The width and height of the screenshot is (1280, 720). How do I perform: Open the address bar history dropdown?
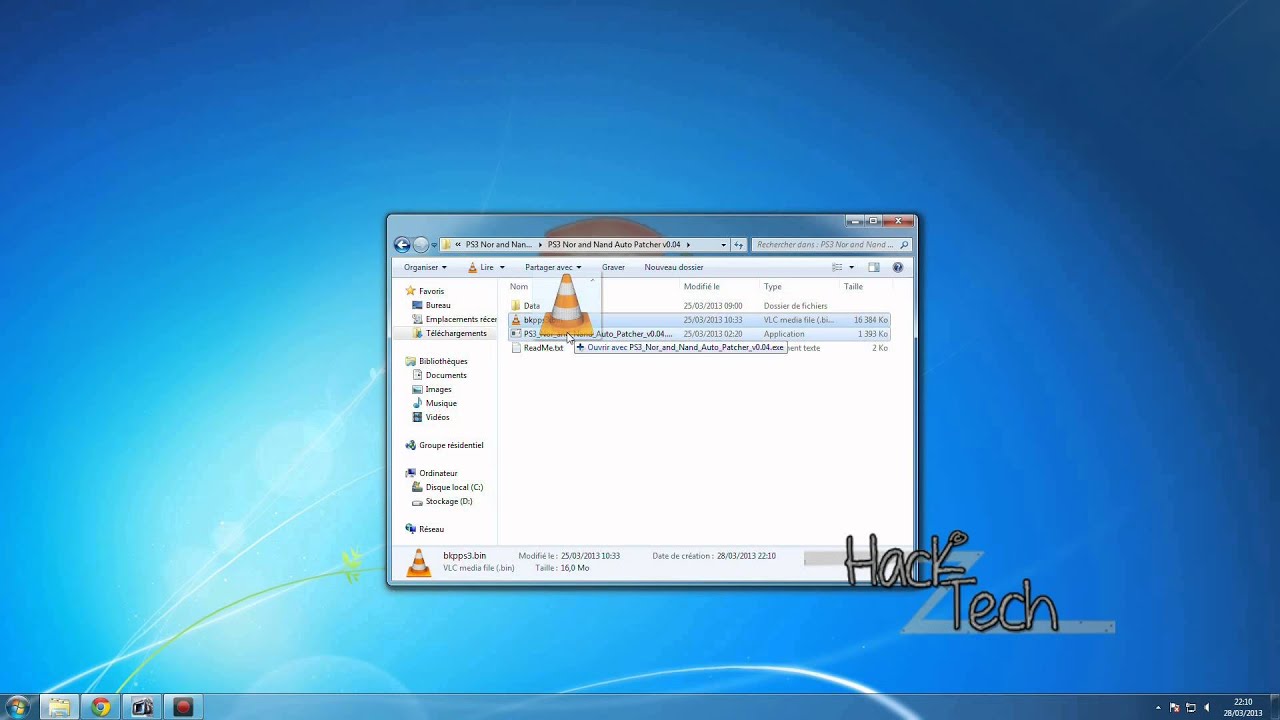point(723,244)
